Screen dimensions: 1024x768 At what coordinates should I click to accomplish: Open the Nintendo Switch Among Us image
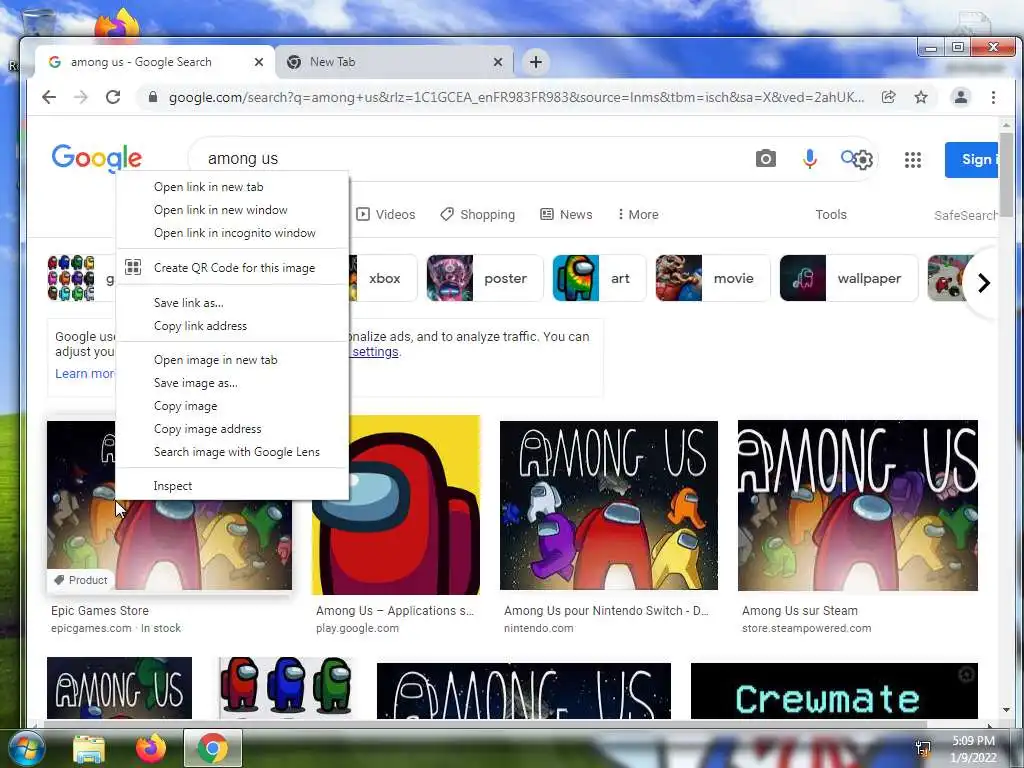(609, 505)
